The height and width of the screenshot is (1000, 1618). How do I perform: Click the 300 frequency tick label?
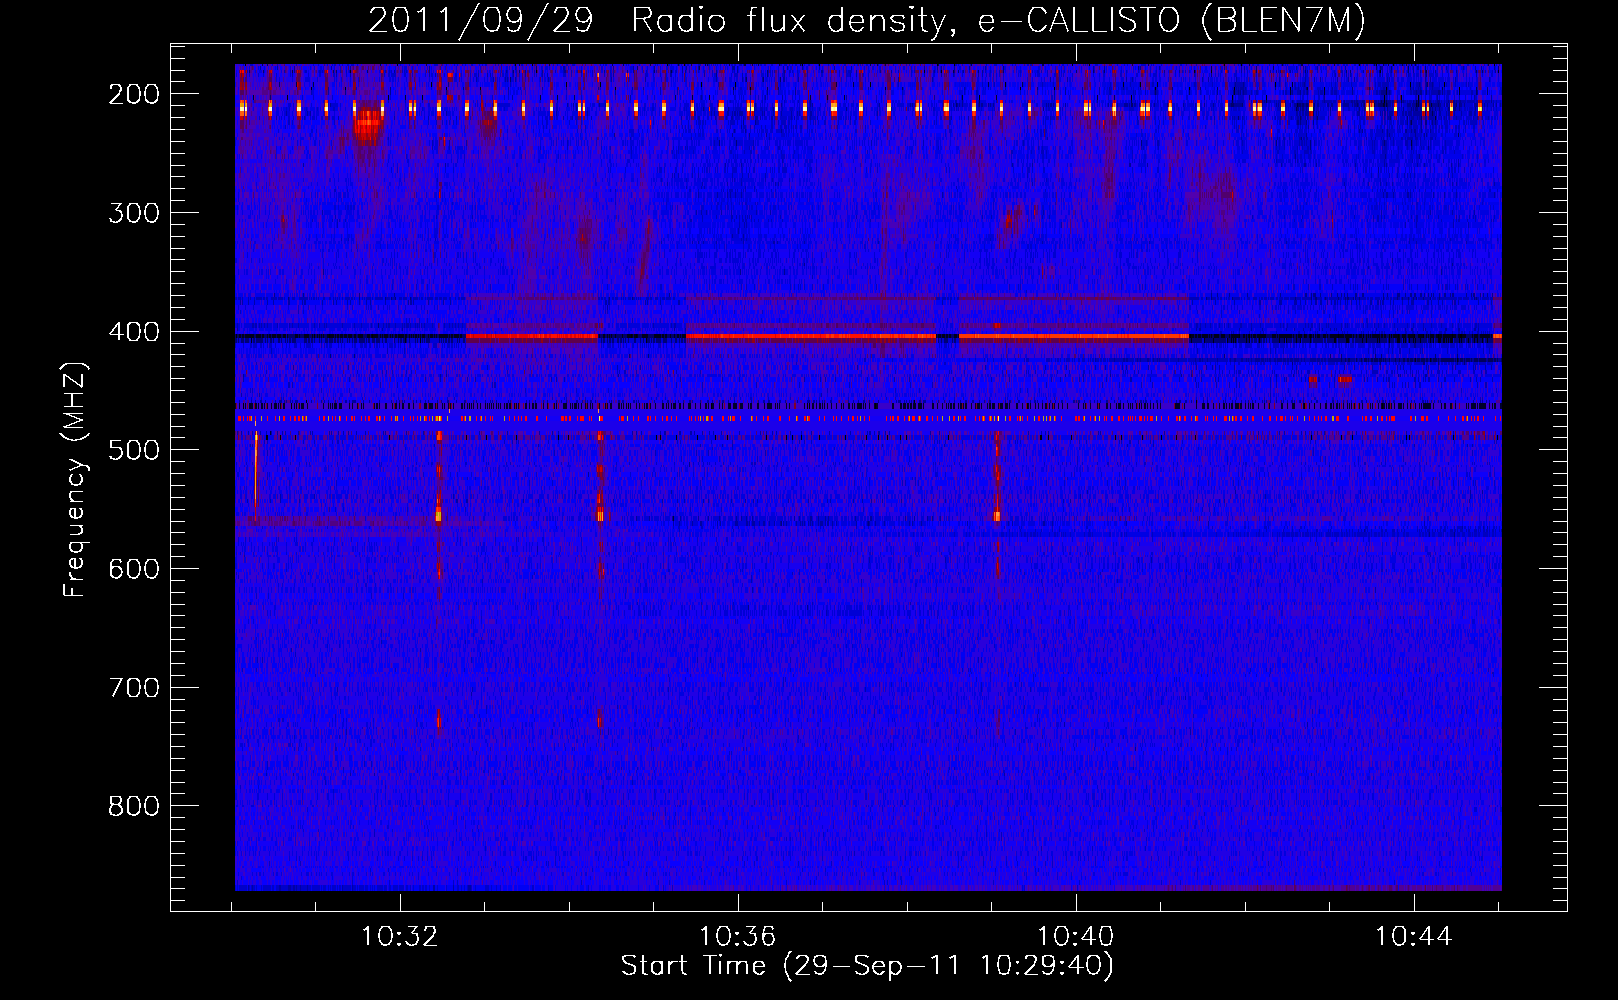coord(134,213)
